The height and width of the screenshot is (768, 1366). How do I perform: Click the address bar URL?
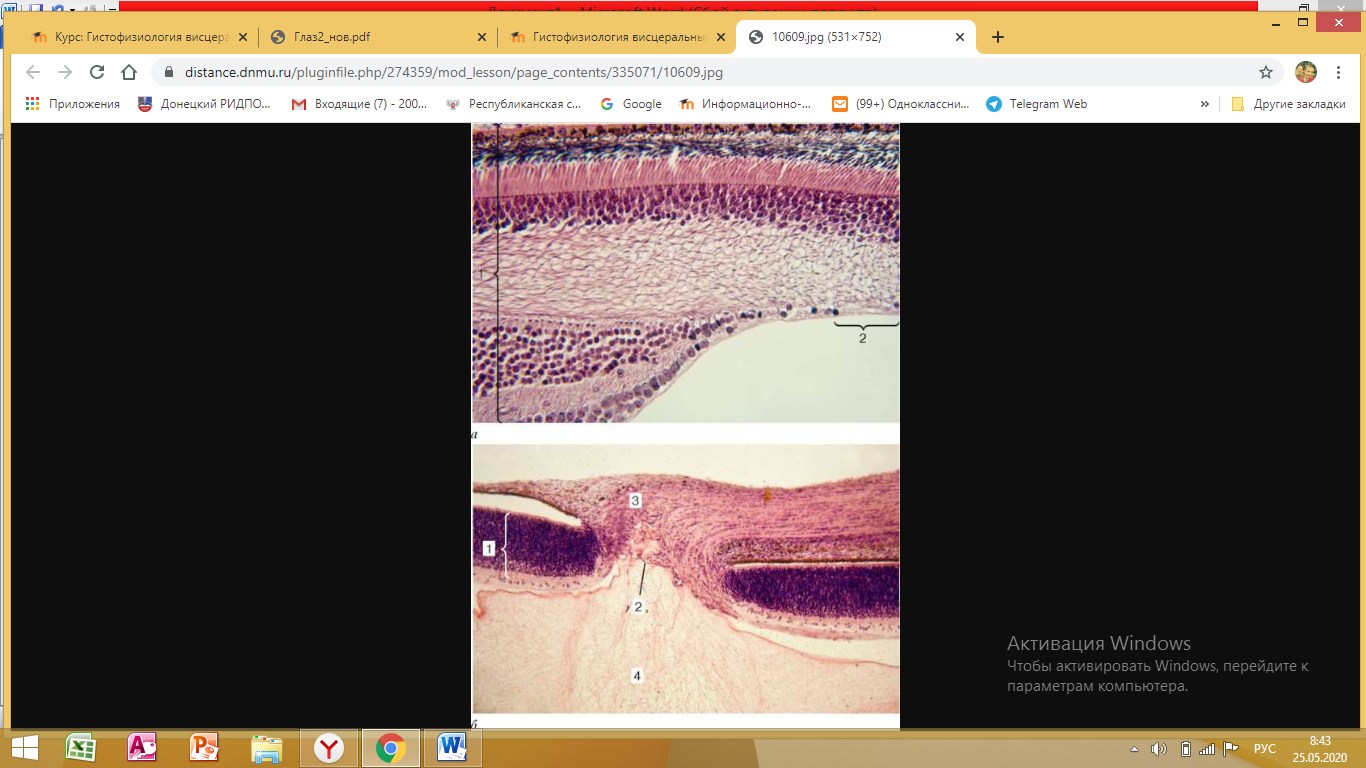(x=453, y=72)
